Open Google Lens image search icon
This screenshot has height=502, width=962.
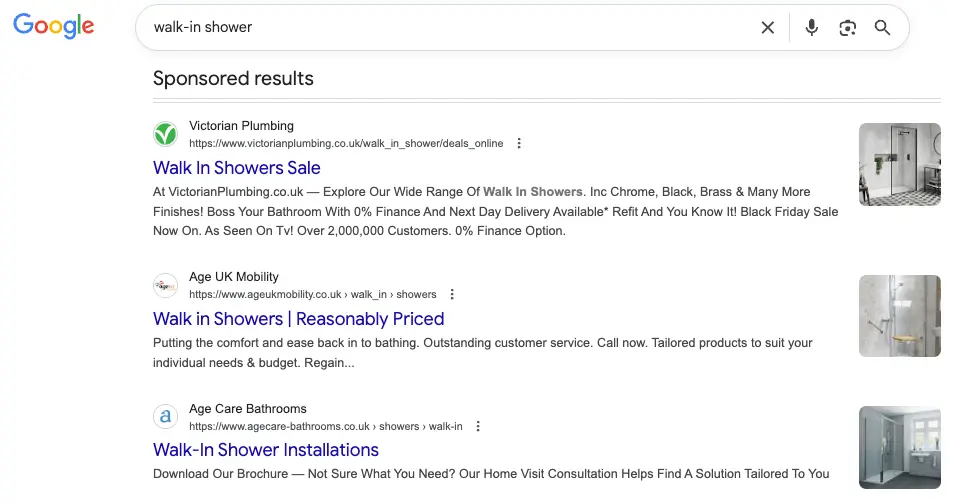pos(847,28)
